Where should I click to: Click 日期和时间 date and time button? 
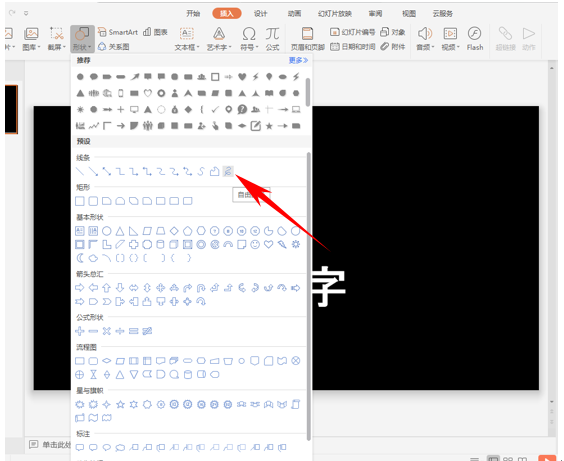click(353, 47)
